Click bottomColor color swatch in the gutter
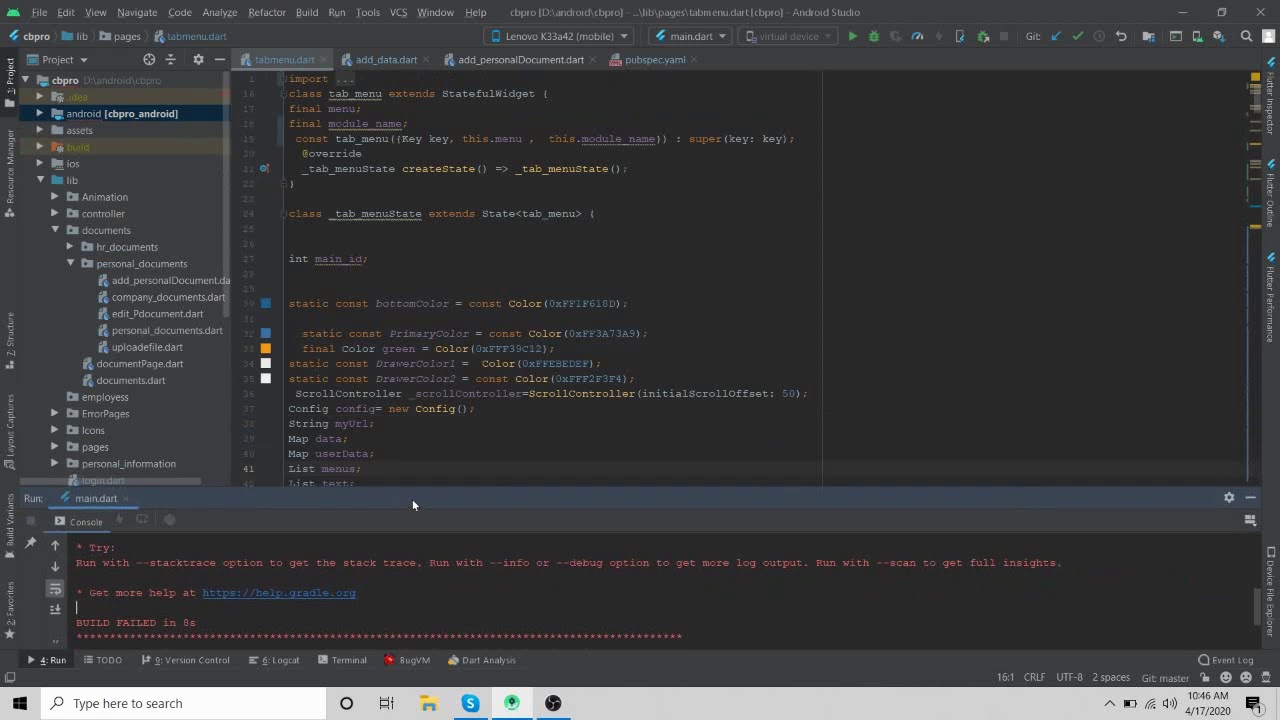The height and width of the screenshot is (720, 1280). point(266,303)
